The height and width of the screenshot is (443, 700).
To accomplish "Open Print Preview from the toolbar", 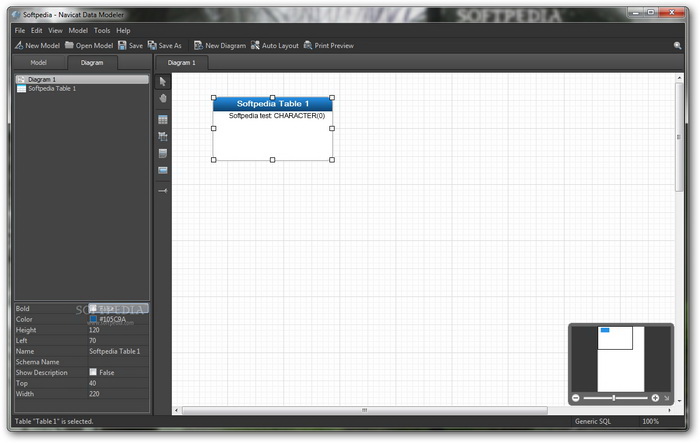I will point(329,46).
